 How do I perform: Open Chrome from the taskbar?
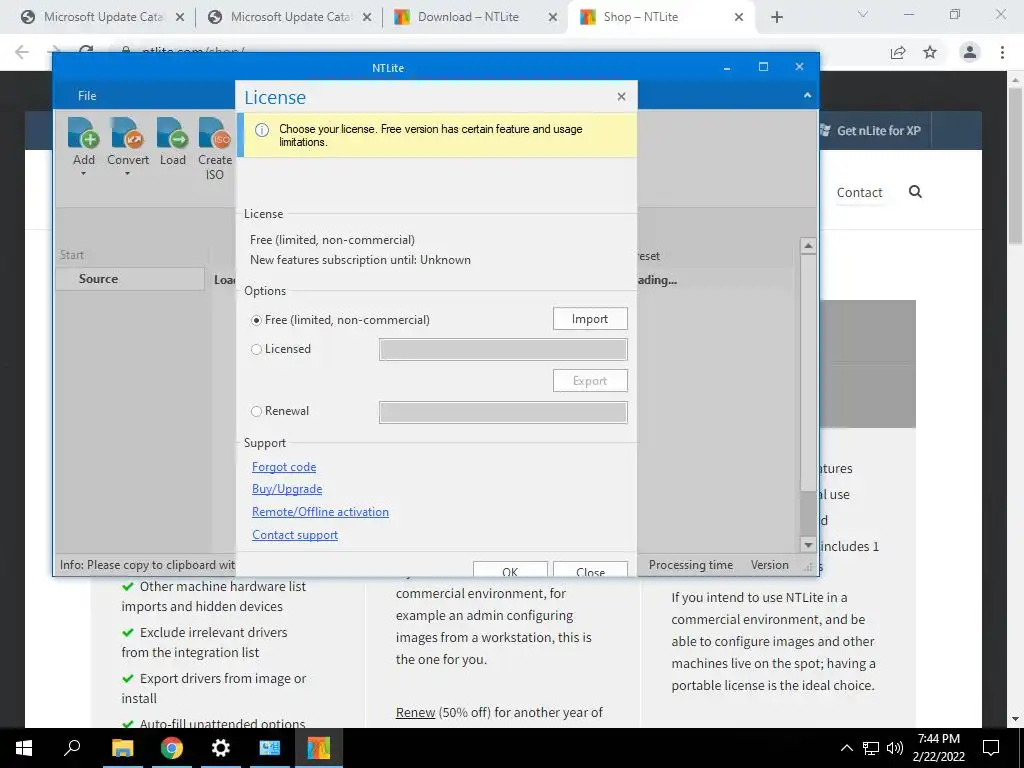pyautogui.click(x=172, y=748)
